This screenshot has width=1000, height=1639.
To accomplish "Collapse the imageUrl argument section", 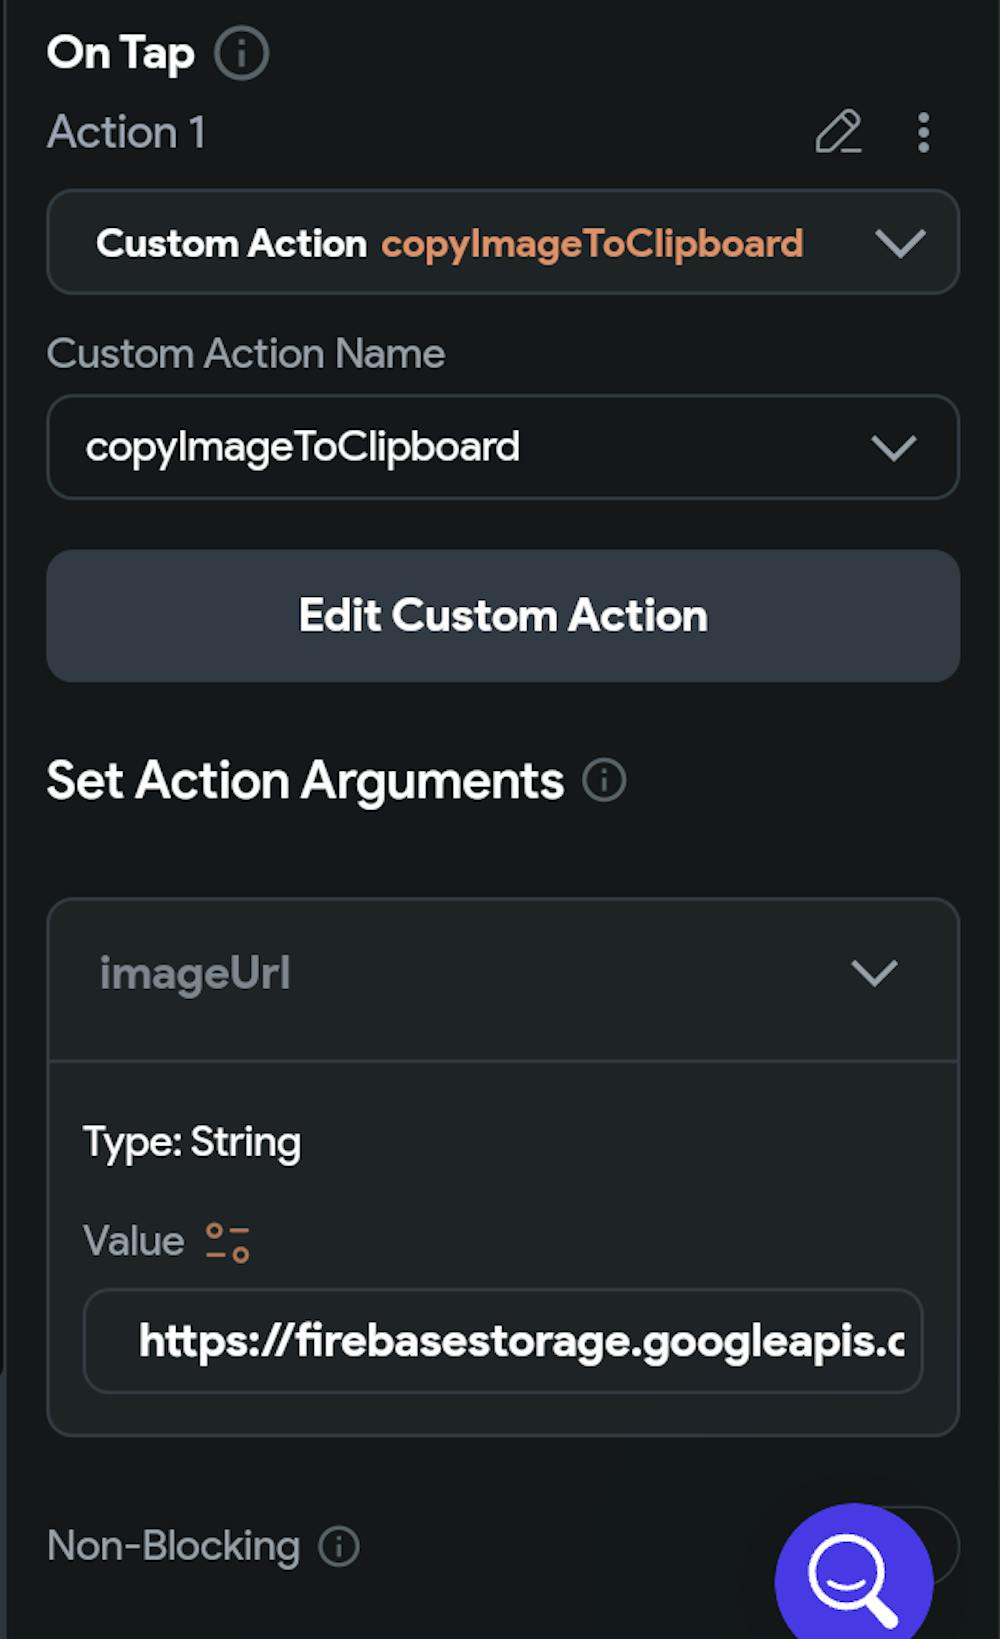I will click(874, 973).
